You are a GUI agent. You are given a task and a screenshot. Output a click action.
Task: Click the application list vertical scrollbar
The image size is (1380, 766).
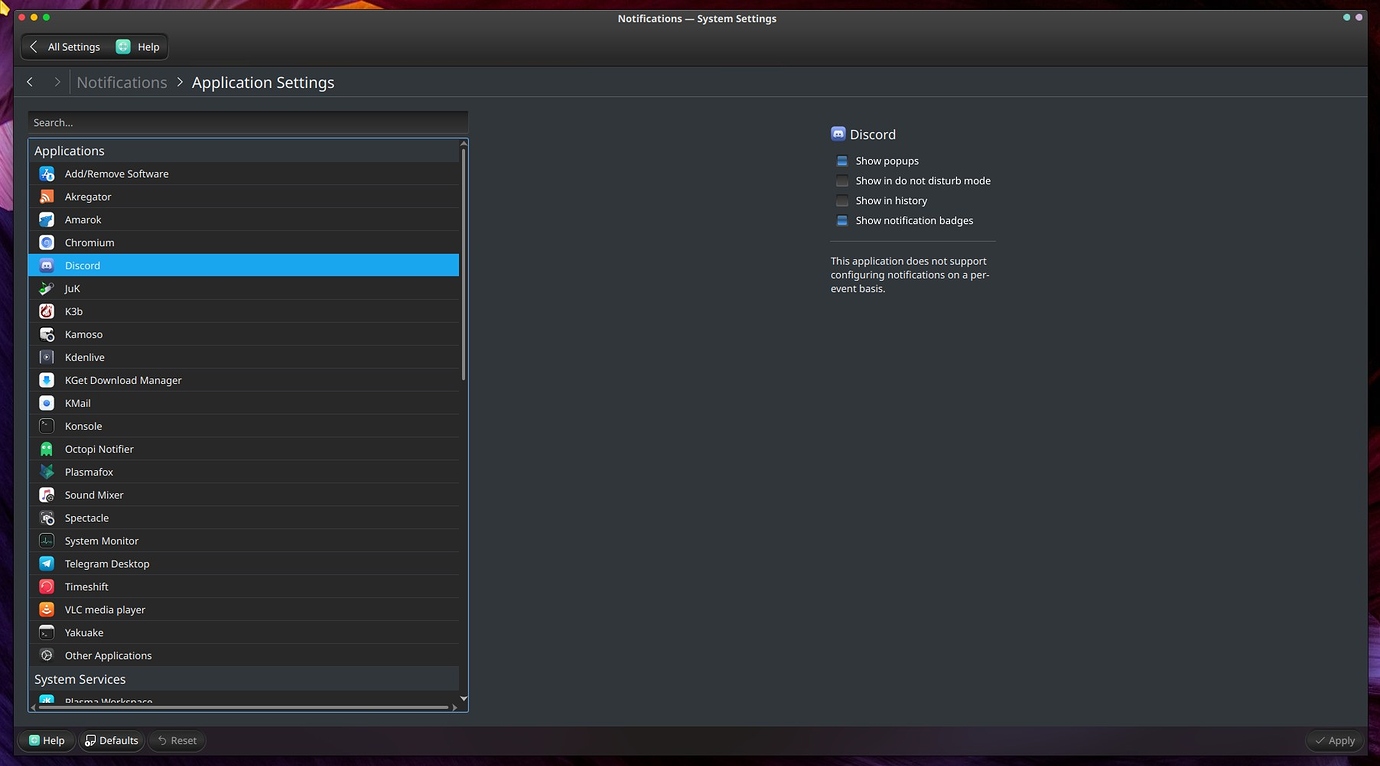point(463,265)
